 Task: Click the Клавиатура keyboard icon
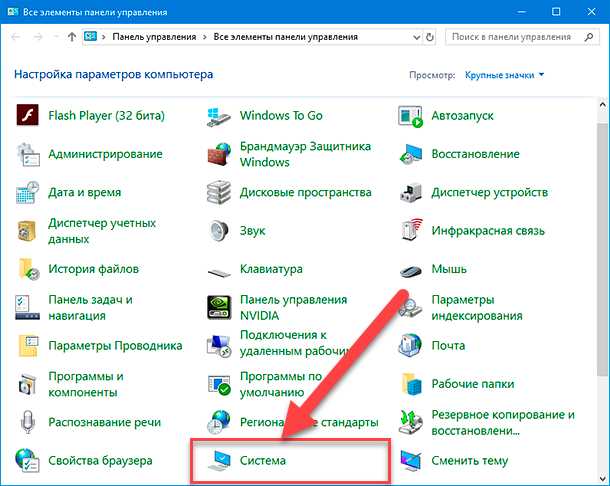click(x=219, y=272)
